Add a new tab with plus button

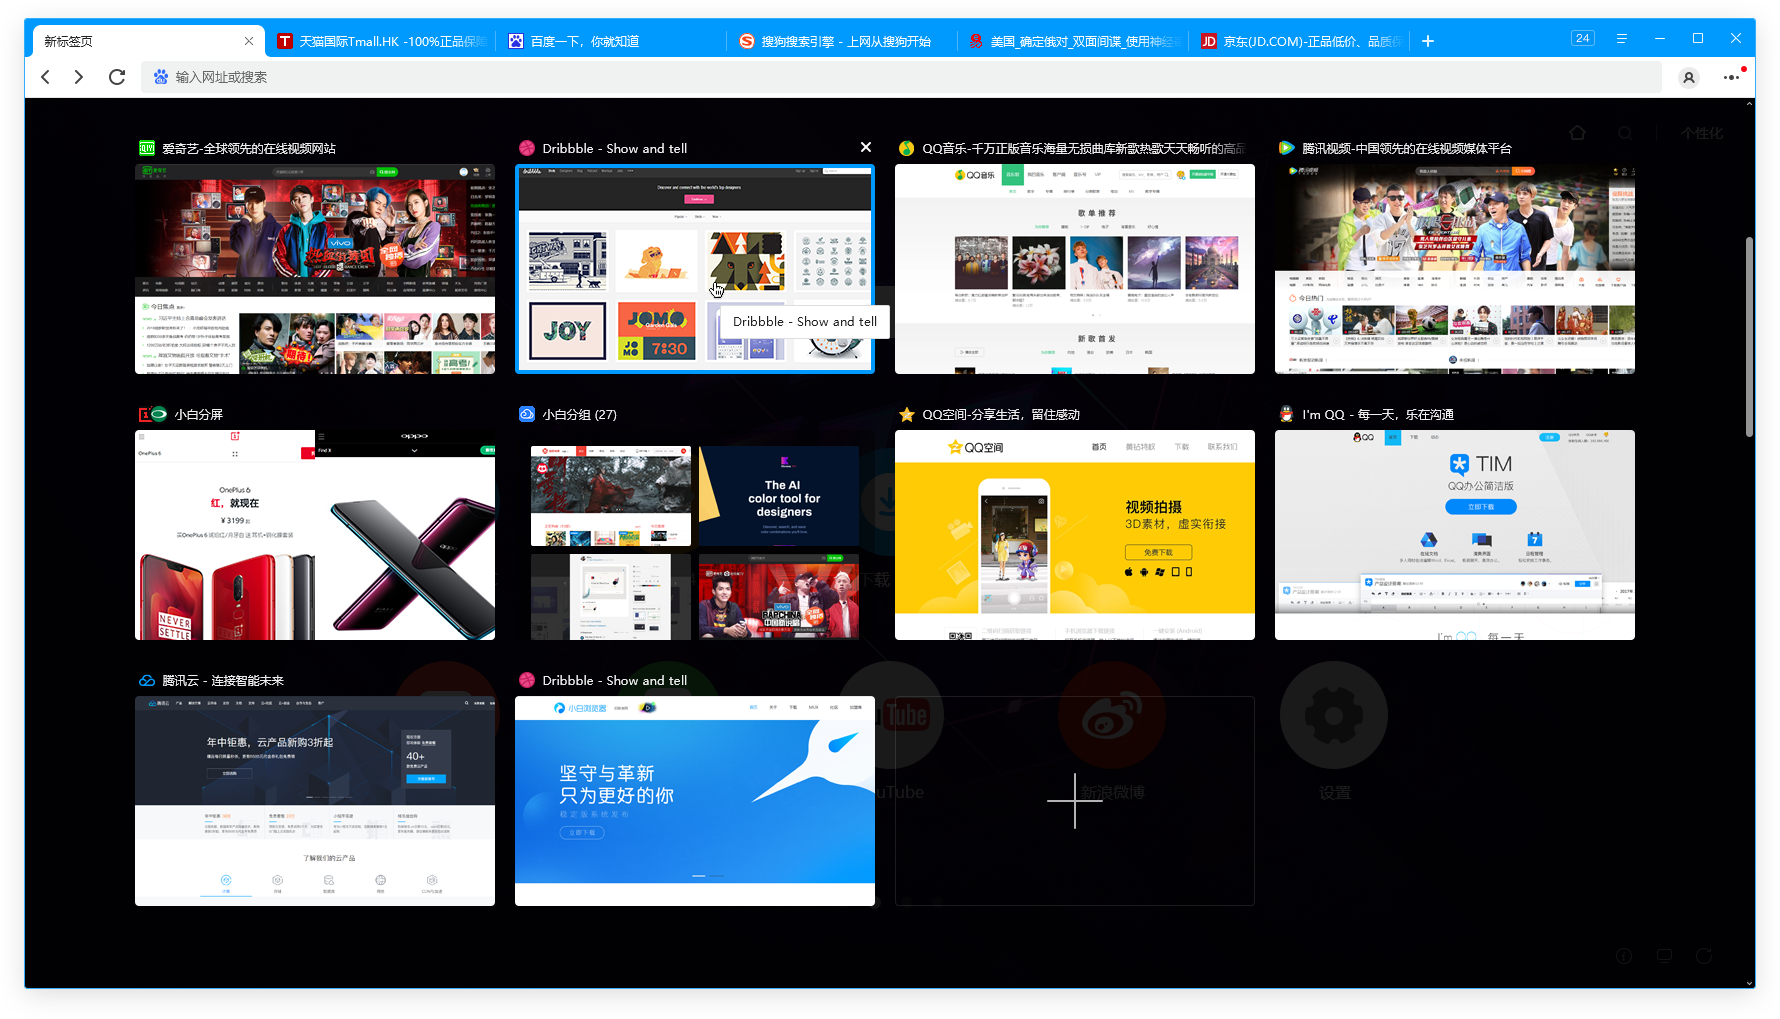(x=1428, y=41)
